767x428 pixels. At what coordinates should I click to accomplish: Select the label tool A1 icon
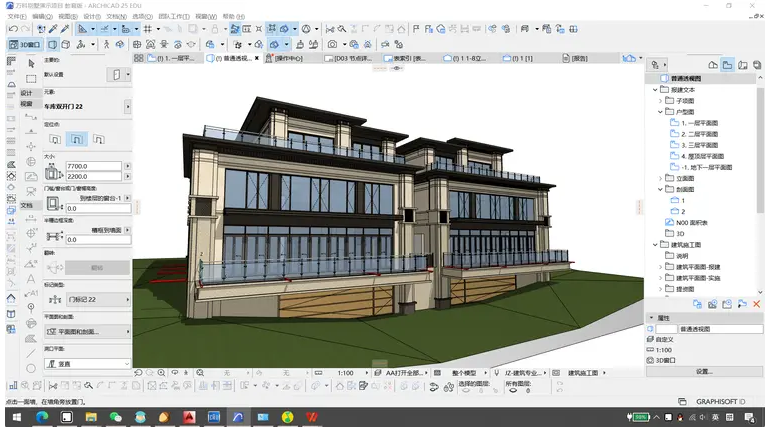31,293
